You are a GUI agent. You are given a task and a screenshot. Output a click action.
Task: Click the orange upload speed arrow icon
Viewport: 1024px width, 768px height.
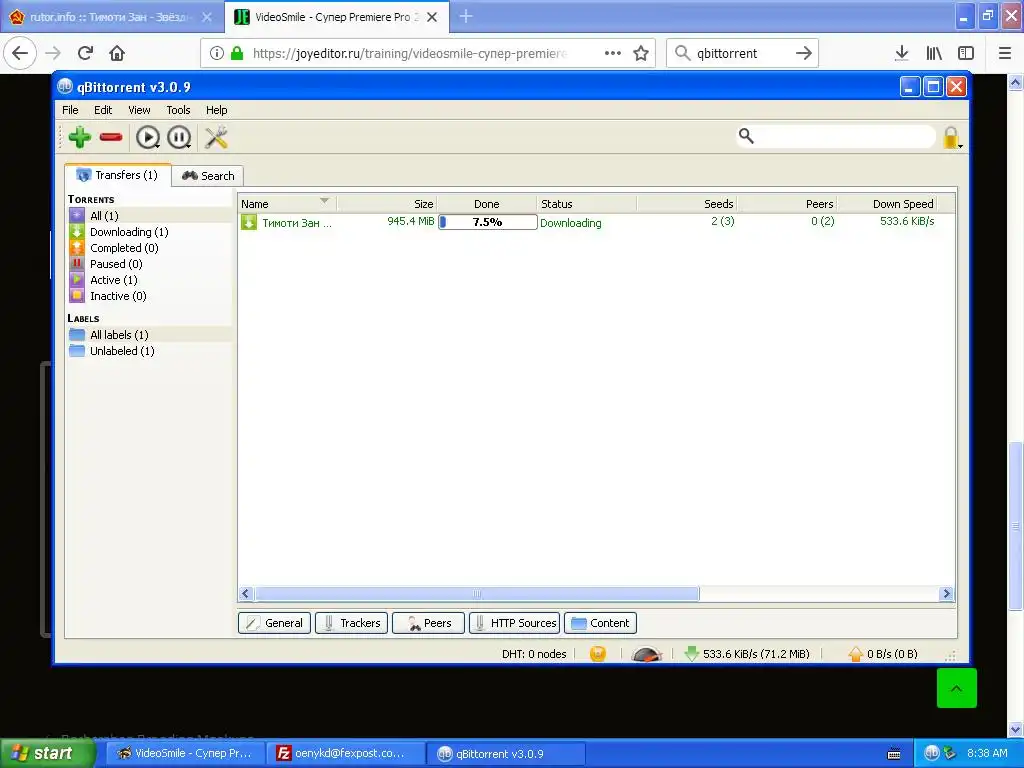point(856,654)
